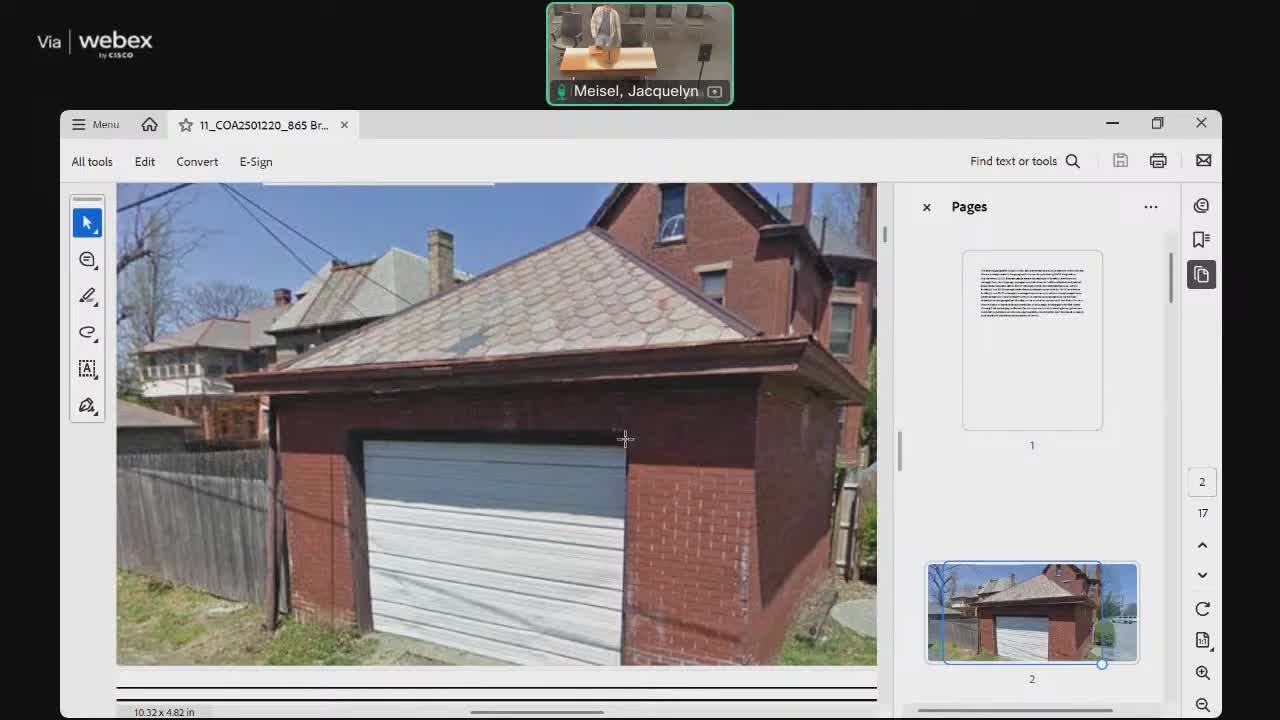Select the fill and sign pen tool

click(x=87, y=405)
